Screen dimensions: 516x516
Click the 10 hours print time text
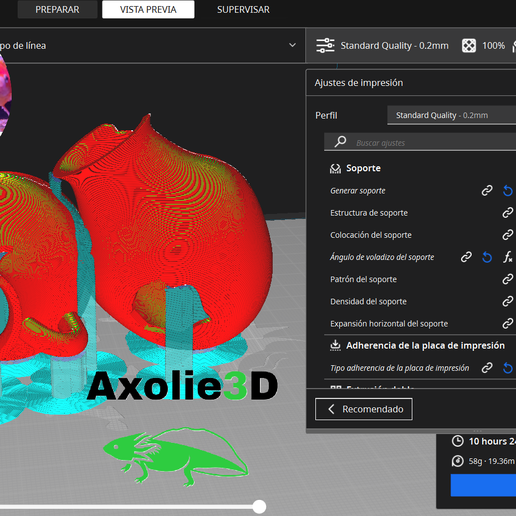point(492,441)
